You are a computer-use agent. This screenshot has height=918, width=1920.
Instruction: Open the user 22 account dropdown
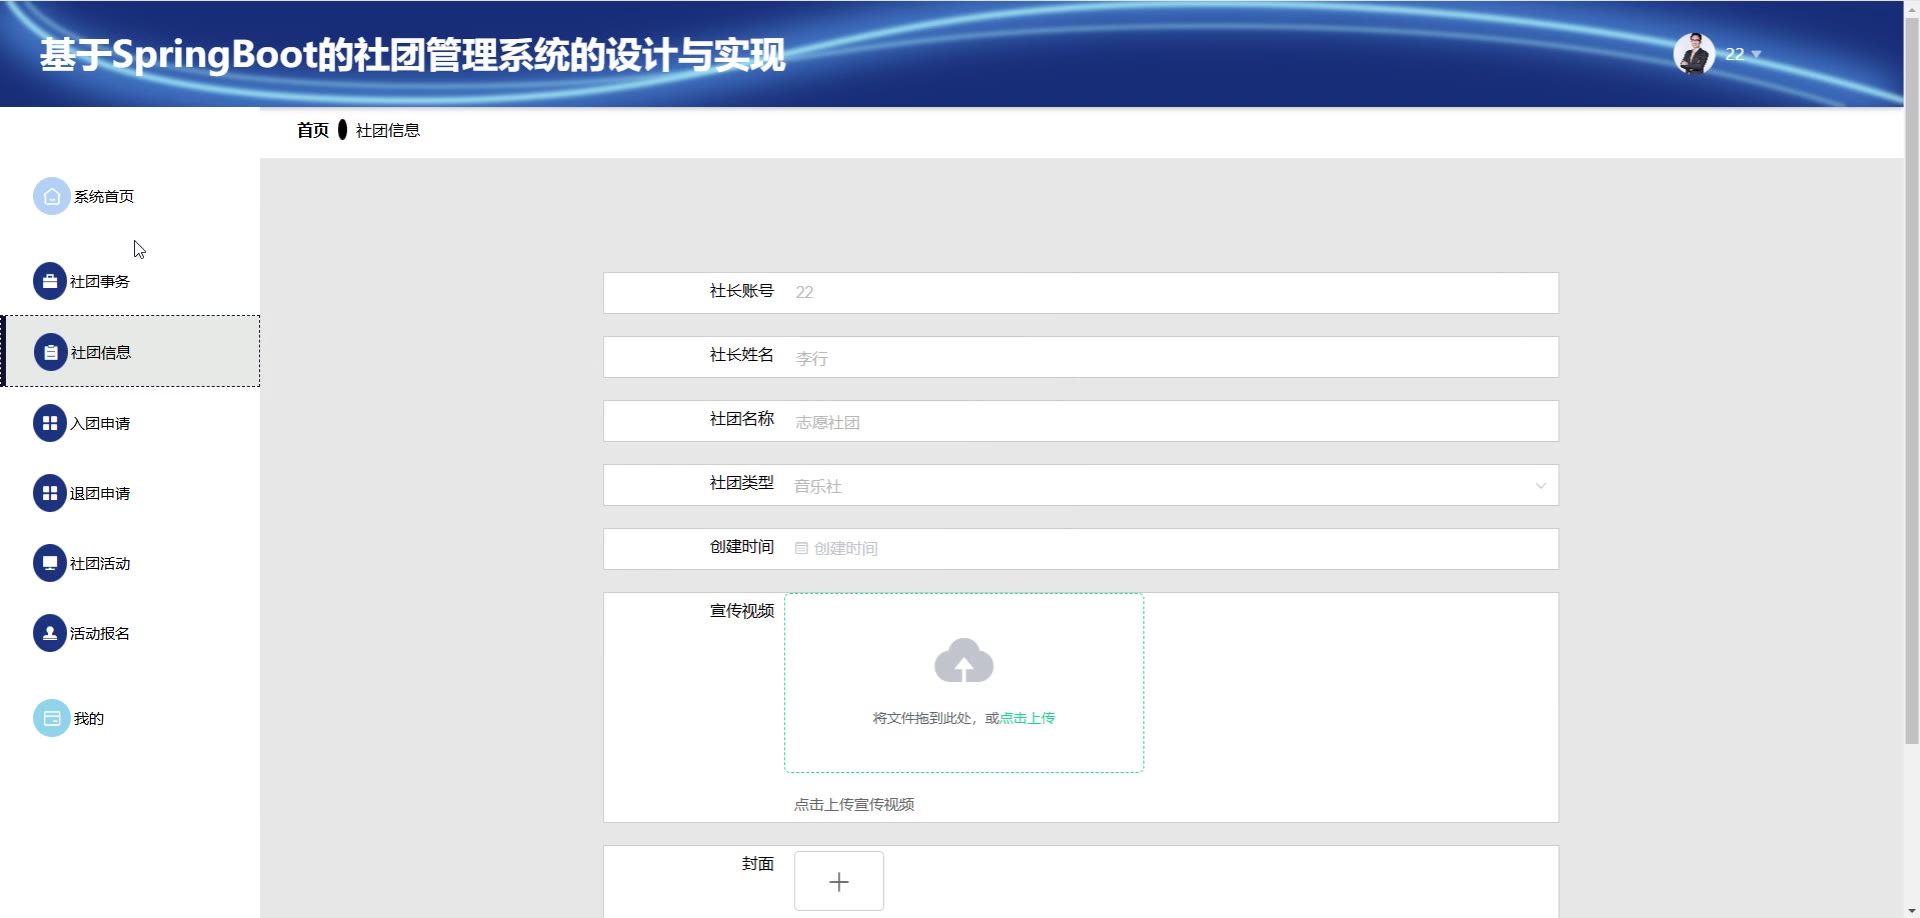pos(1743,54)
